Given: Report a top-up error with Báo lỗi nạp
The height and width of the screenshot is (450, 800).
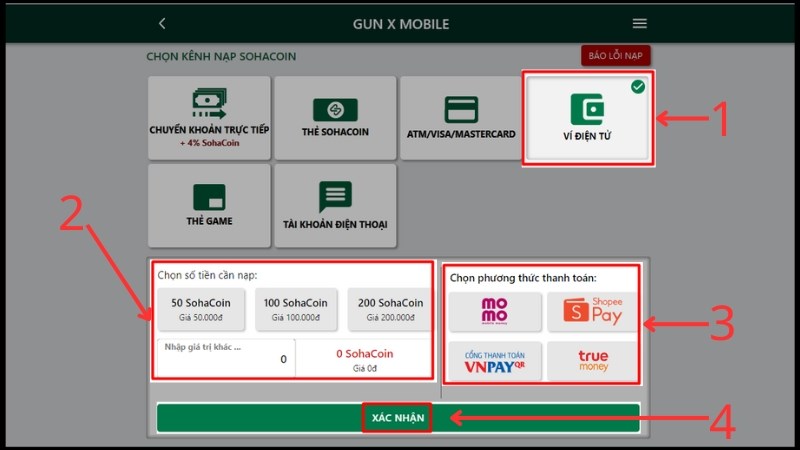Looking at the screenshot, I should coord(615,56).
